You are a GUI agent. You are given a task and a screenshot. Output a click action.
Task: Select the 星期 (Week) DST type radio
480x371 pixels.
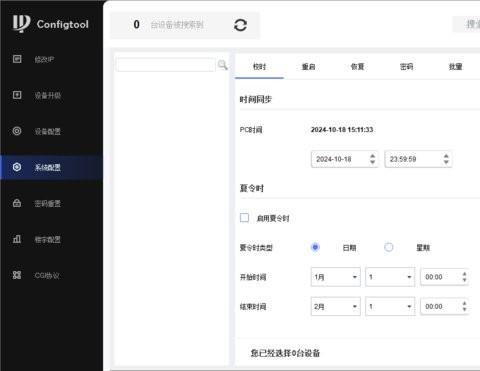tap(389, 247)
